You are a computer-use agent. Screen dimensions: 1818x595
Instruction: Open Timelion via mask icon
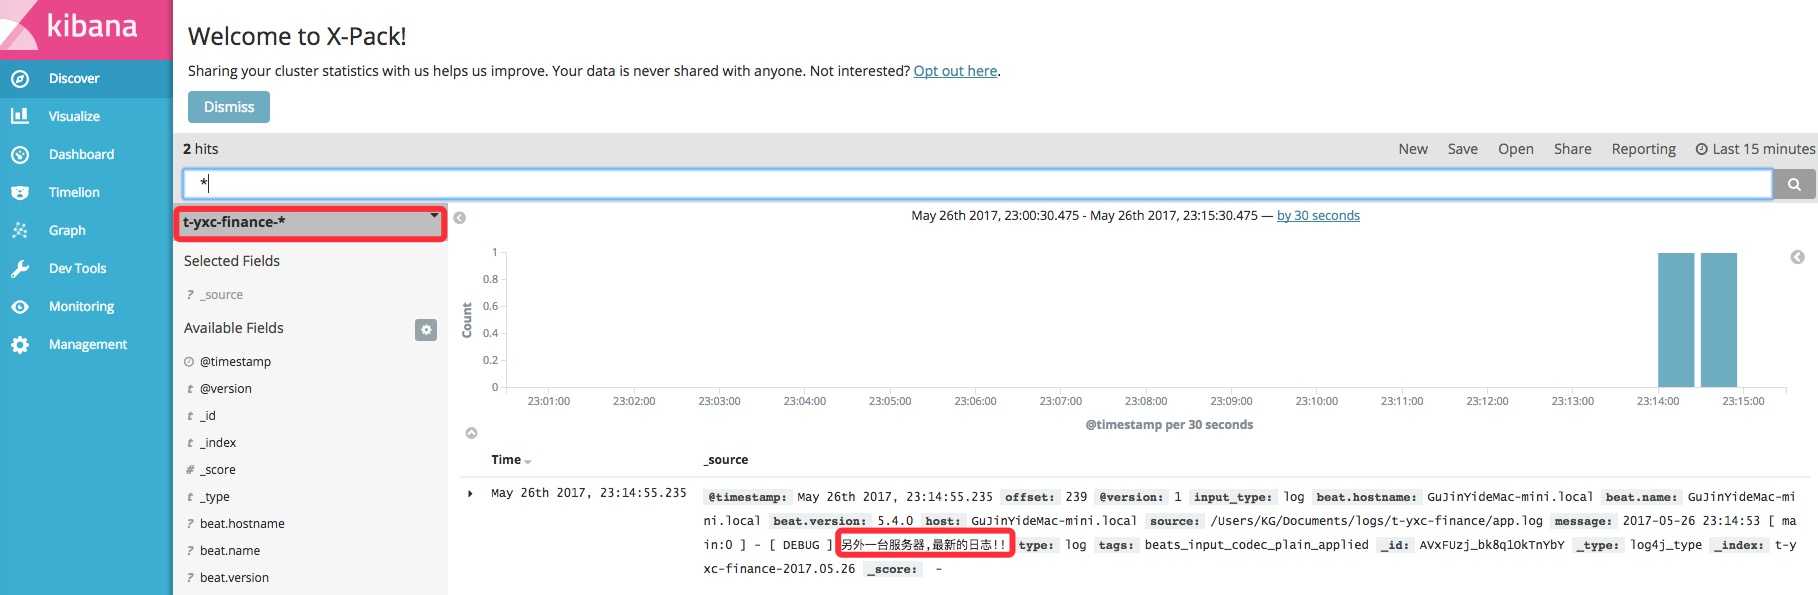(x=20, y=192)
